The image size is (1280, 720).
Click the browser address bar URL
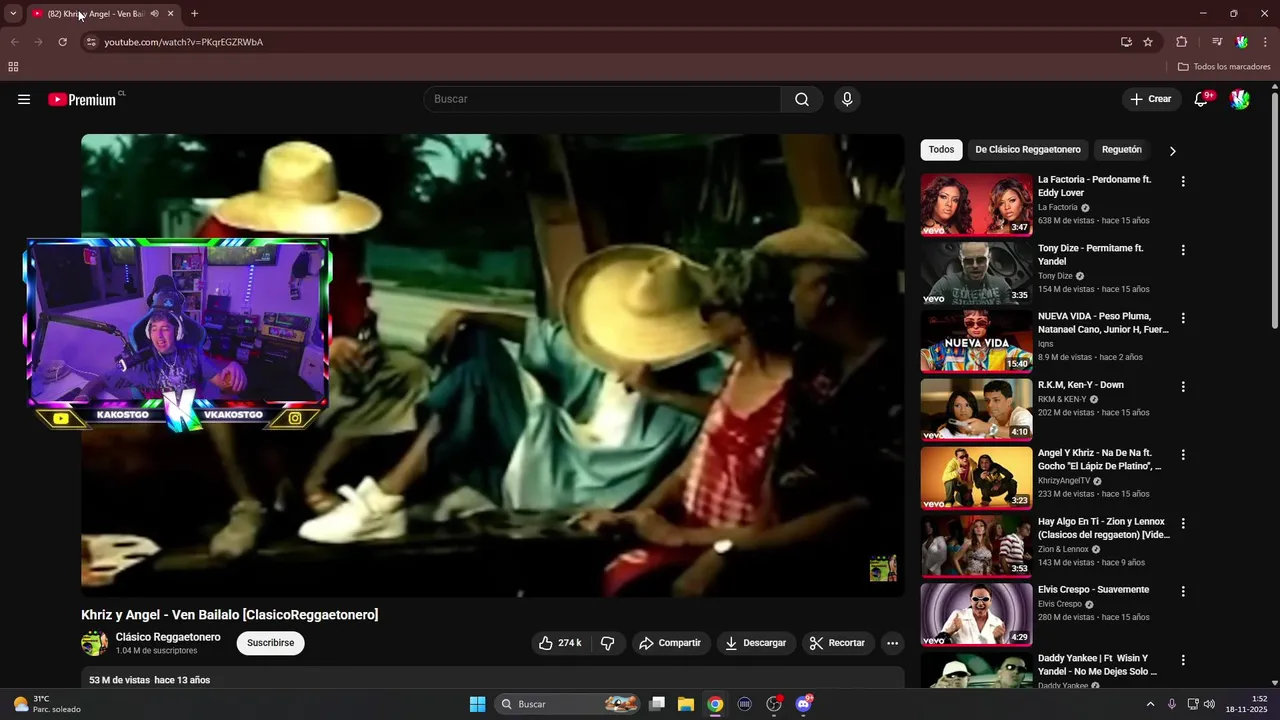click(x=184, y=42)
